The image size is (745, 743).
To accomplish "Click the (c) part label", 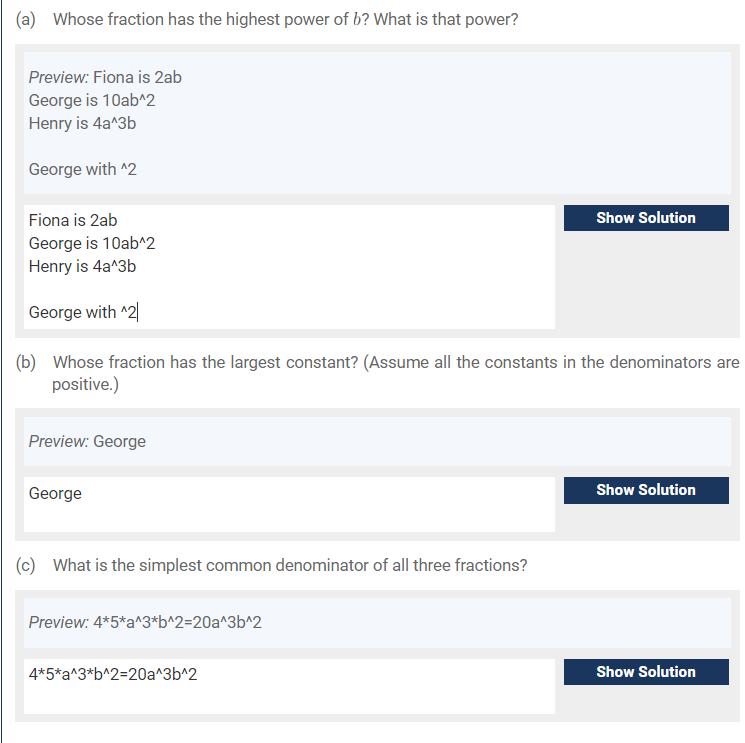I will (x=26, y=565).
